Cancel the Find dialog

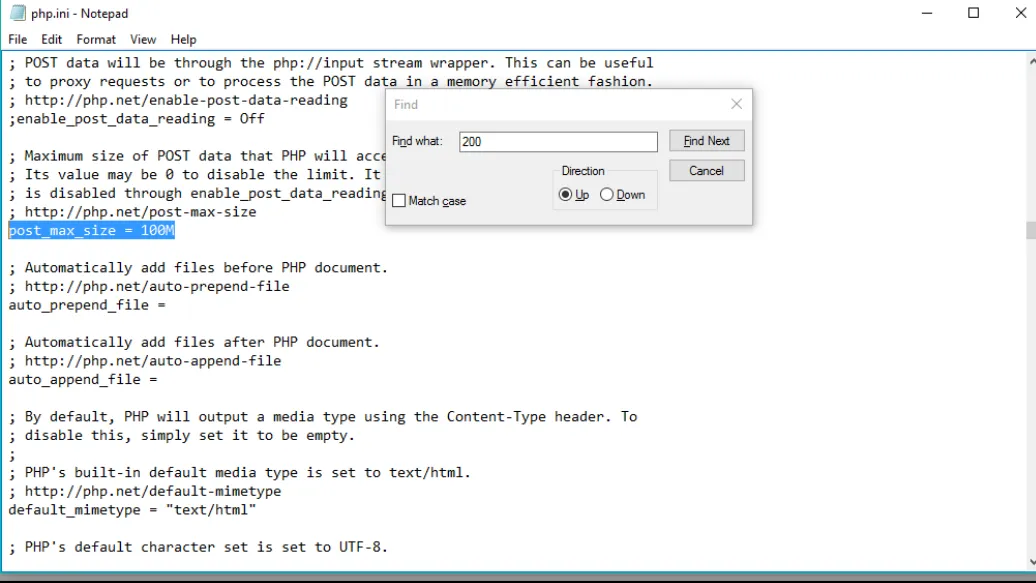[706, 171]
